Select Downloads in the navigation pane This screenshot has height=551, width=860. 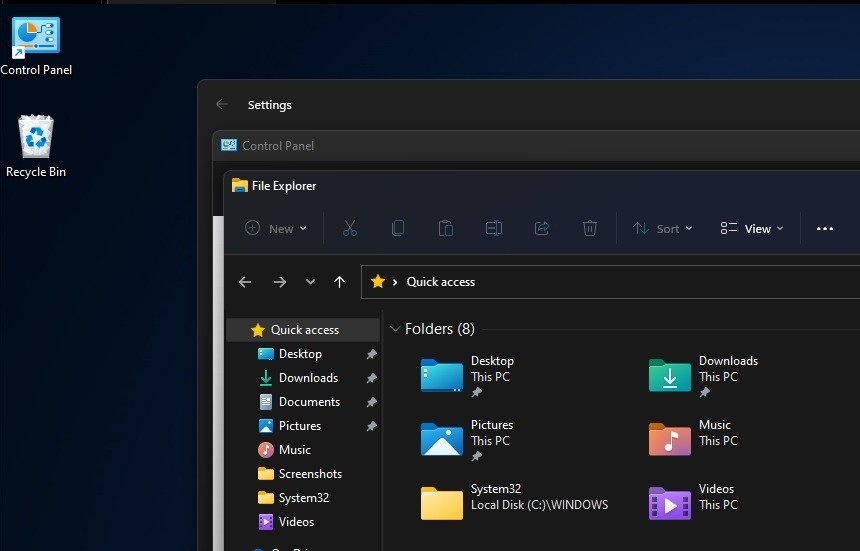coord(308,378)
